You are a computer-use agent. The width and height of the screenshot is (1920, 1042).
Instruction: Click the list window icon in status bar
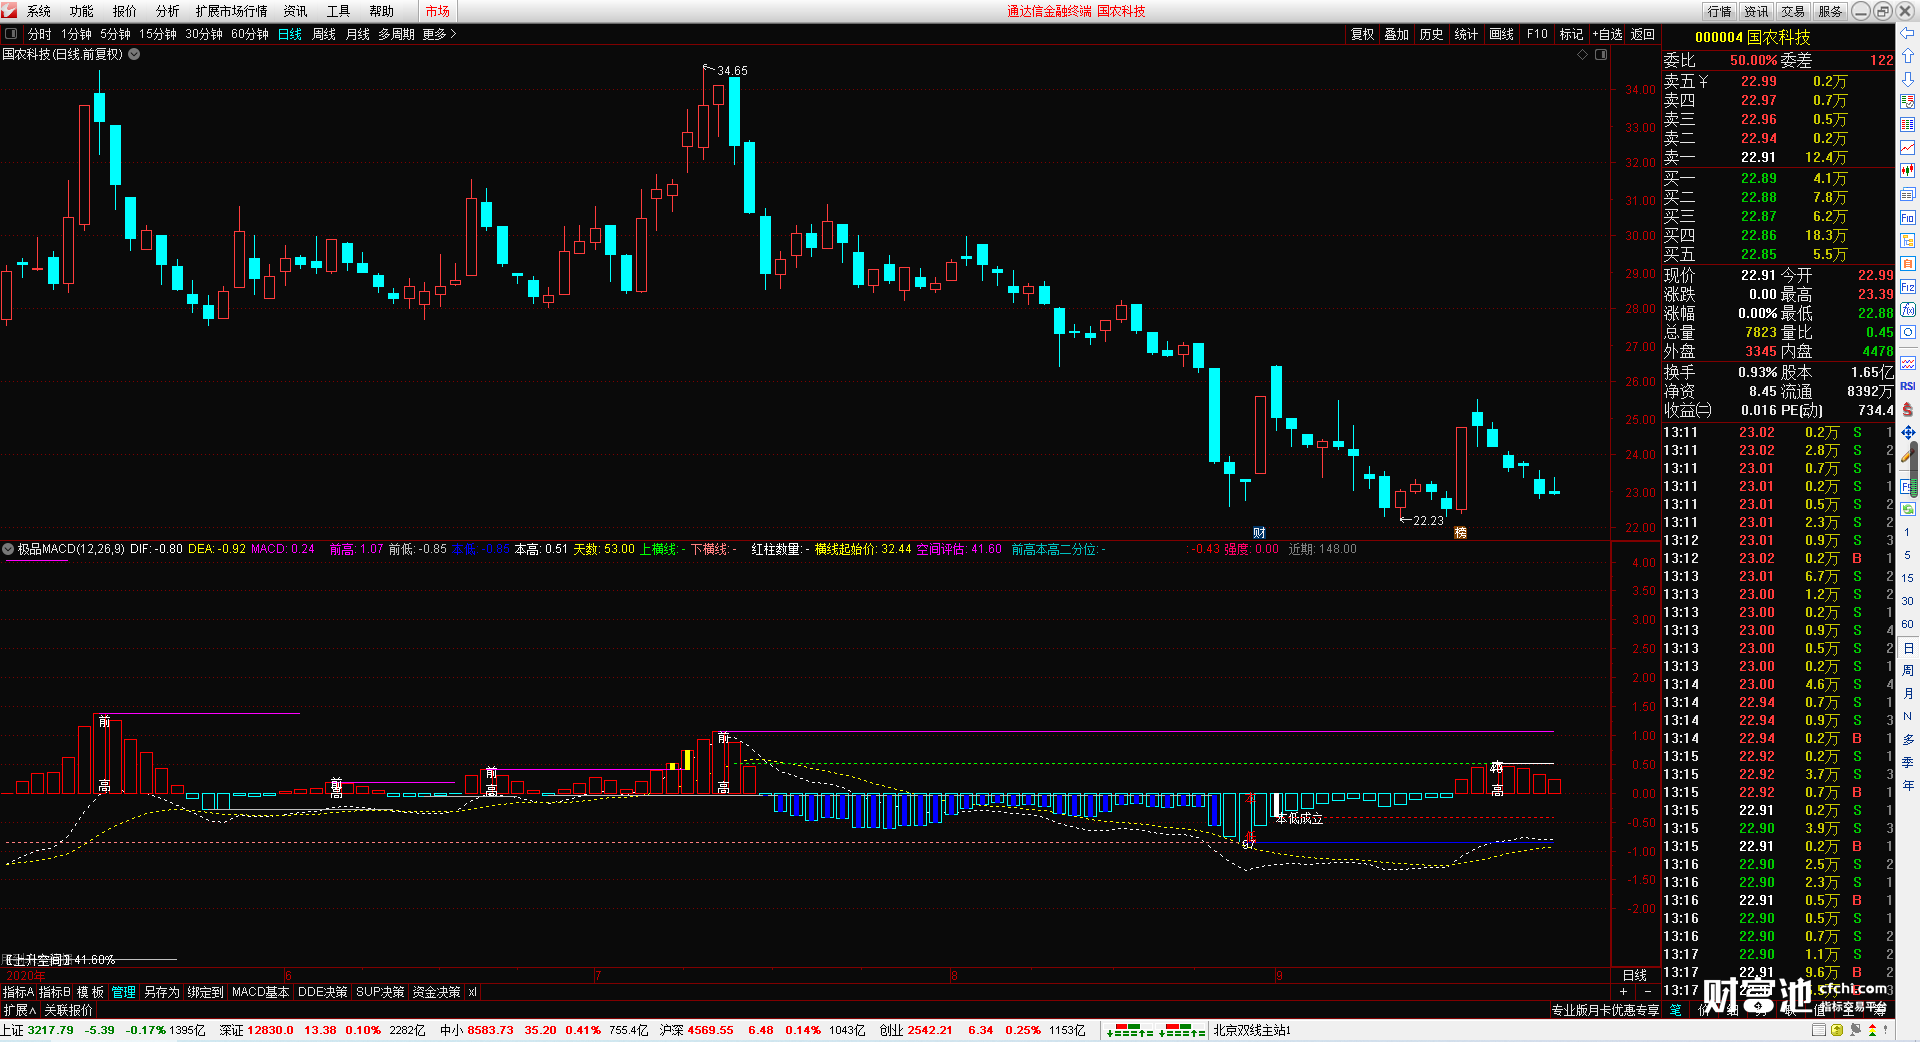tap(1820, 1030)
